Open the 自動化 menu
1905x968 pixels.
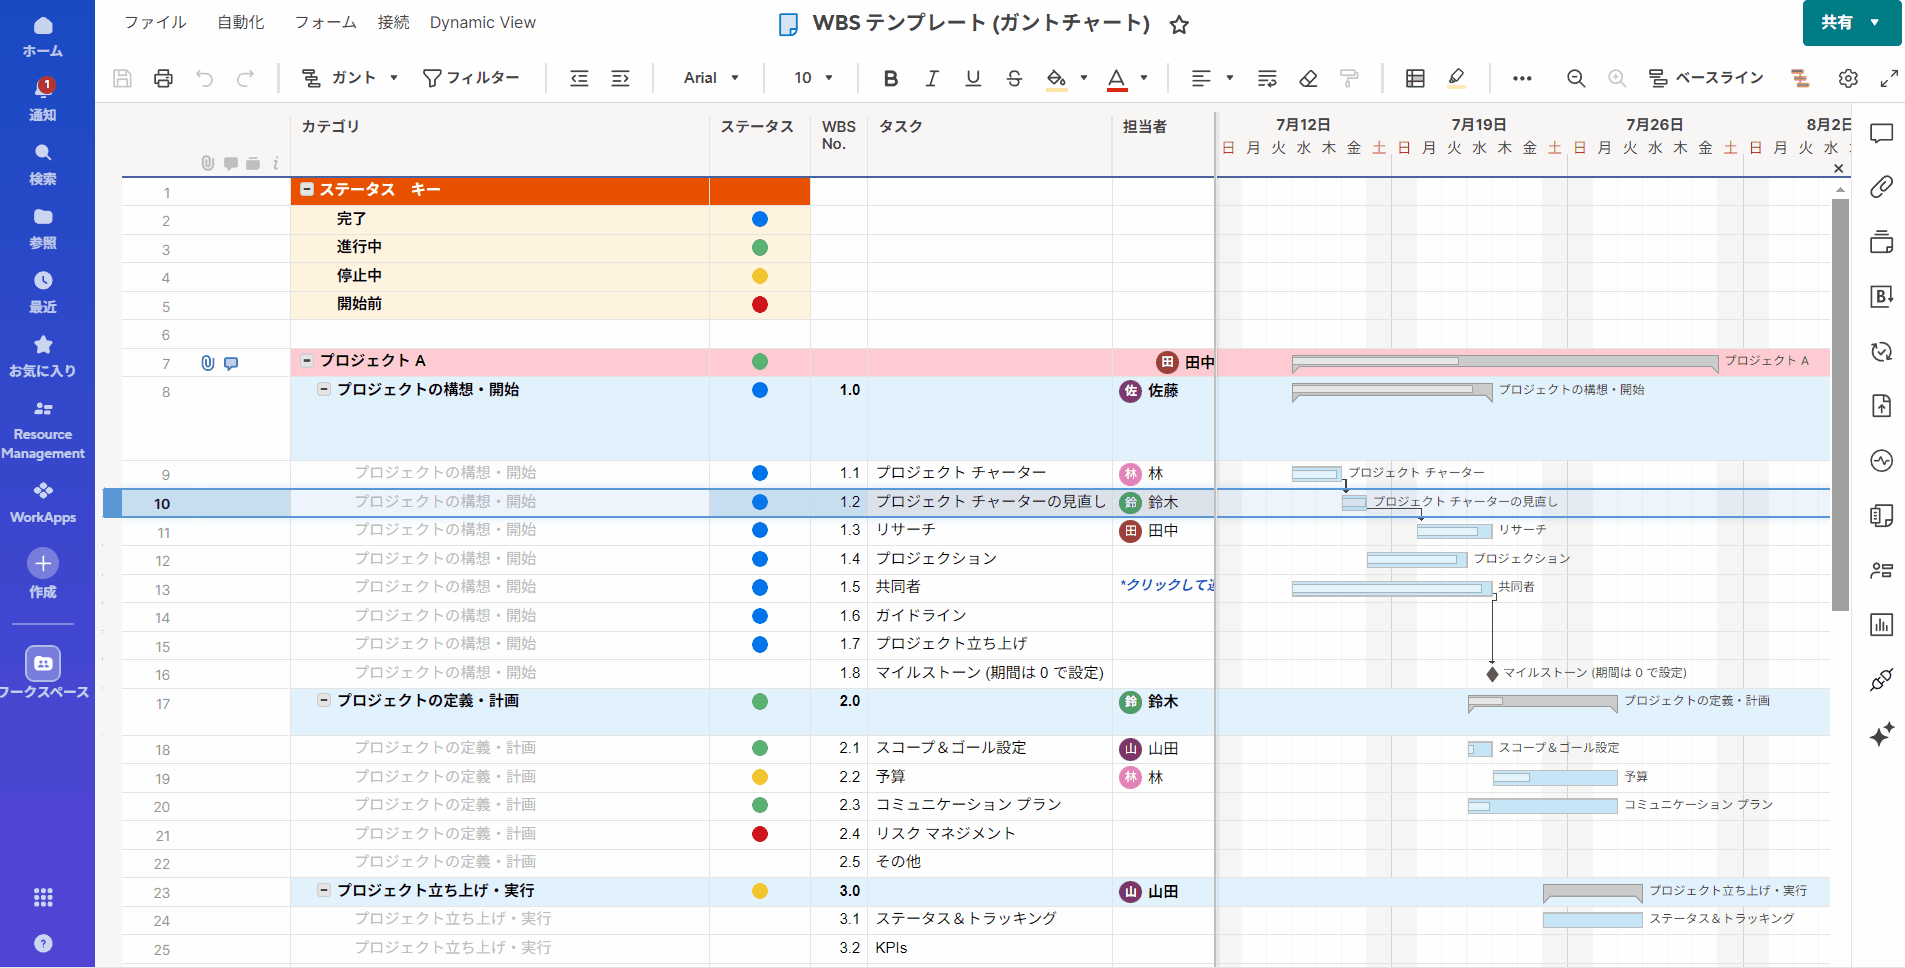(241, 22)
